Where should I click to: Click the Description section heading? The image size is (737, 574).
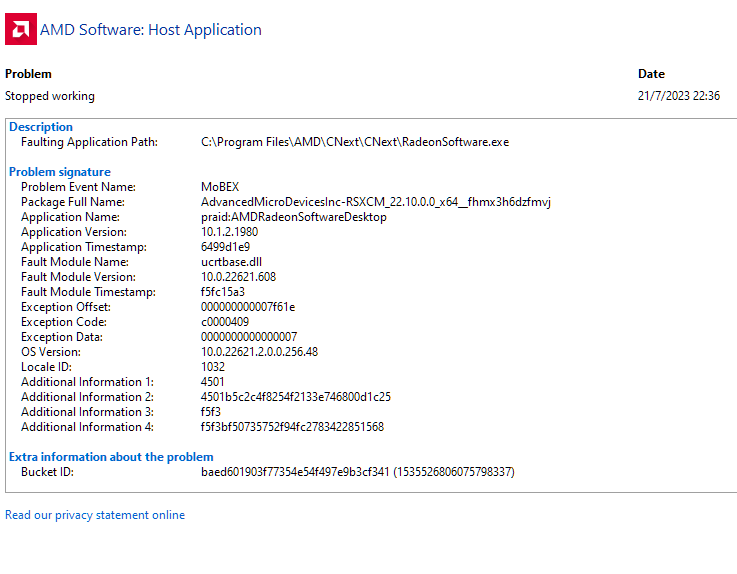[x=41, y=127]
